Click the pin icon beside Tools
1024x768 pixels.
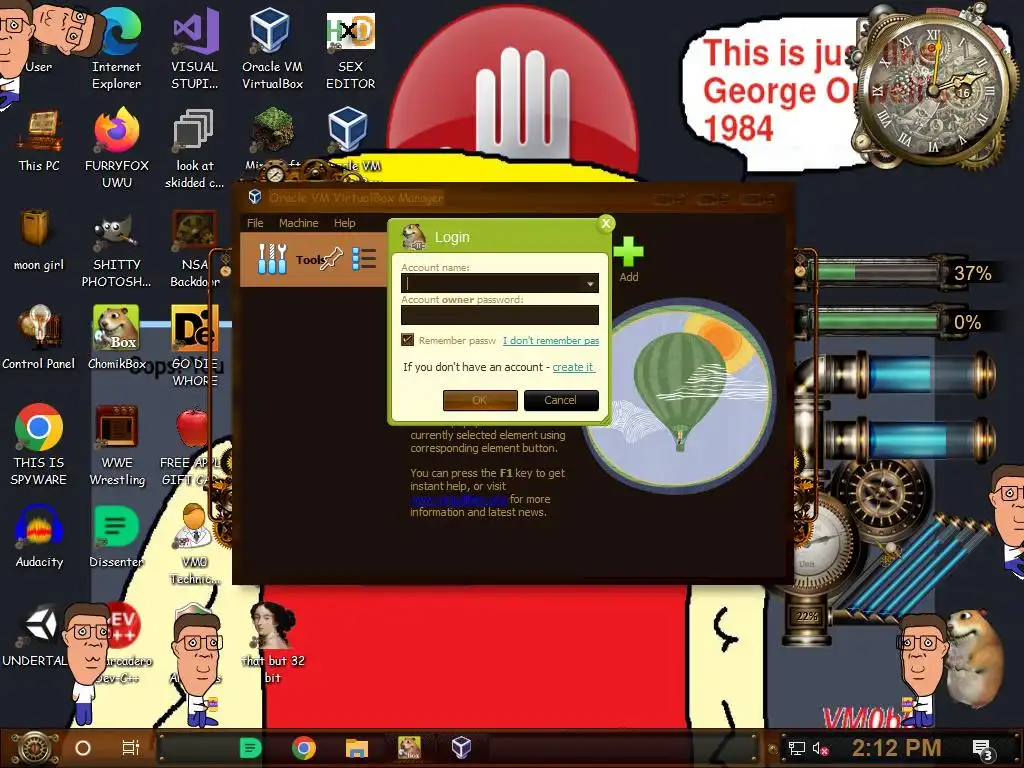coord(332,259)
